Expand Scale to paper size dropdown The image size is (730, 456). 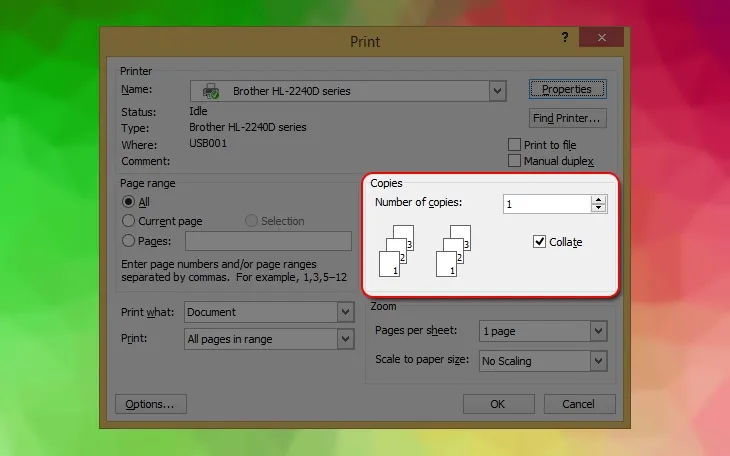tap(598, 361)
